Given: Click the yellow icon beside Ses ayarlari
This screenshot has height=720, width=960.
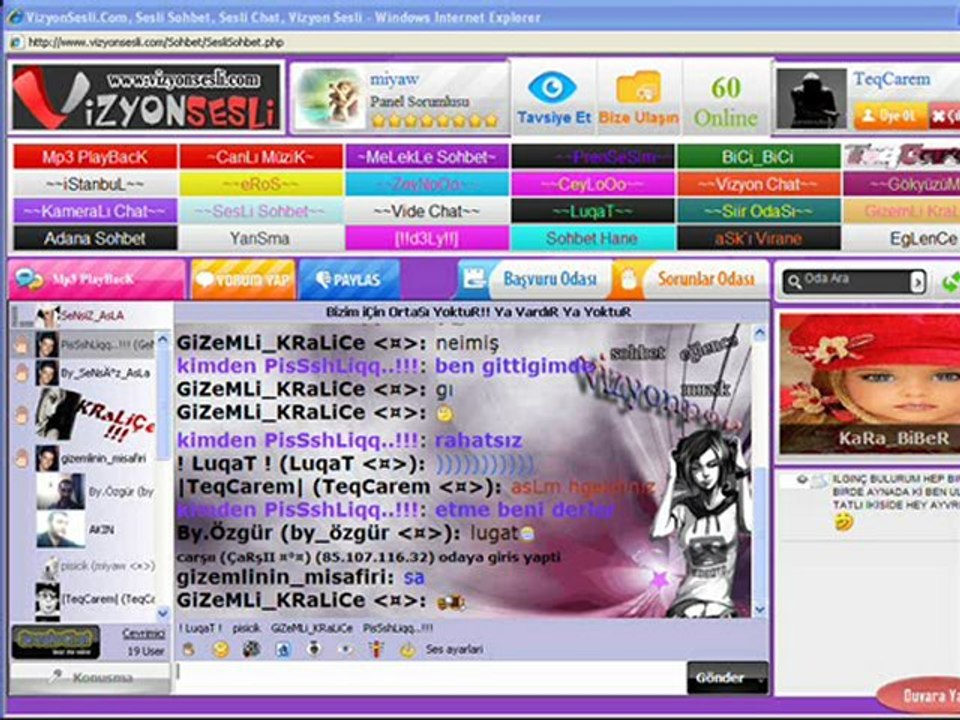Looking at the screenshot, I should tap(408, 650).
